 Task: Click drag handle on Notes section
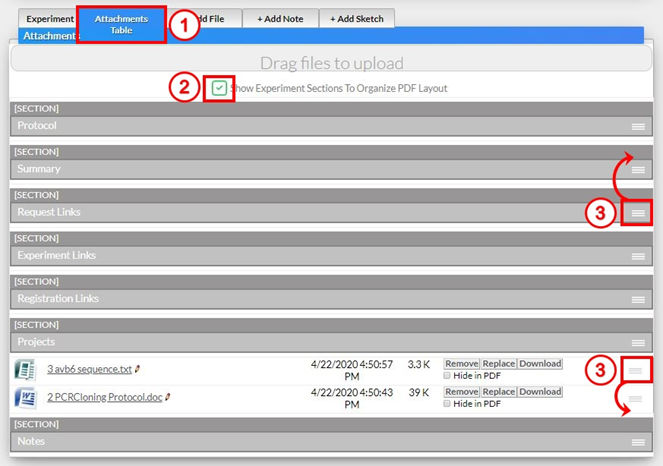[x=637, y=442]
